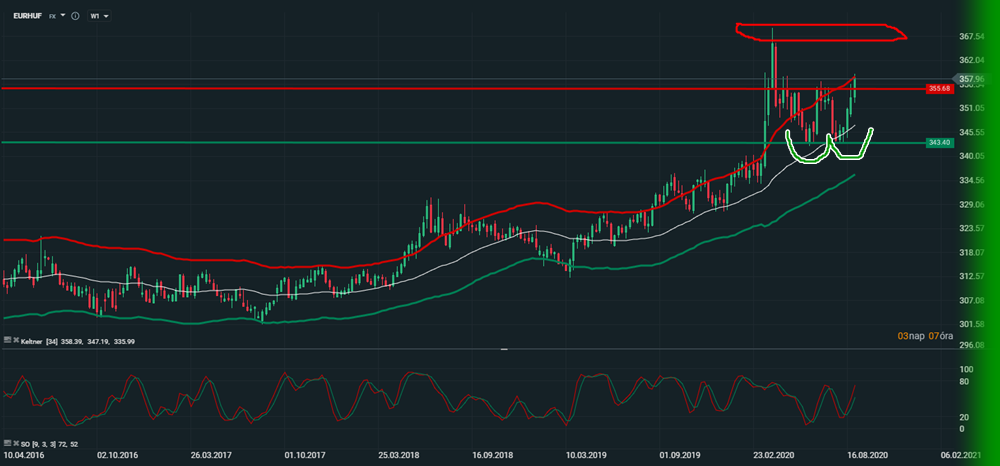
Task: Open SO indicator settings icon
Action: pos(5,442)
